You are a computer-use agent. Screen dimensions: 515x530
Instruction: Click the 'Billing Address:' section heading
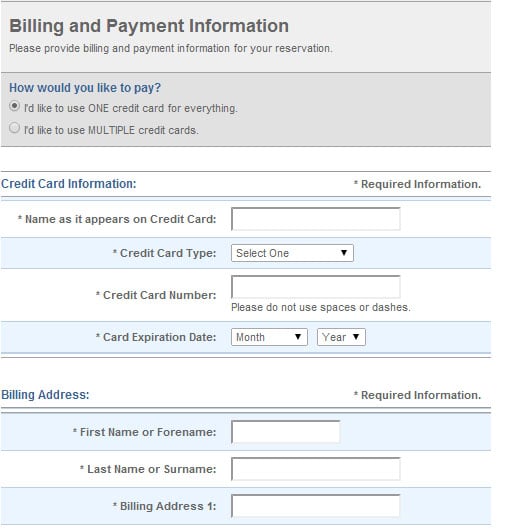tap(45, 395)
